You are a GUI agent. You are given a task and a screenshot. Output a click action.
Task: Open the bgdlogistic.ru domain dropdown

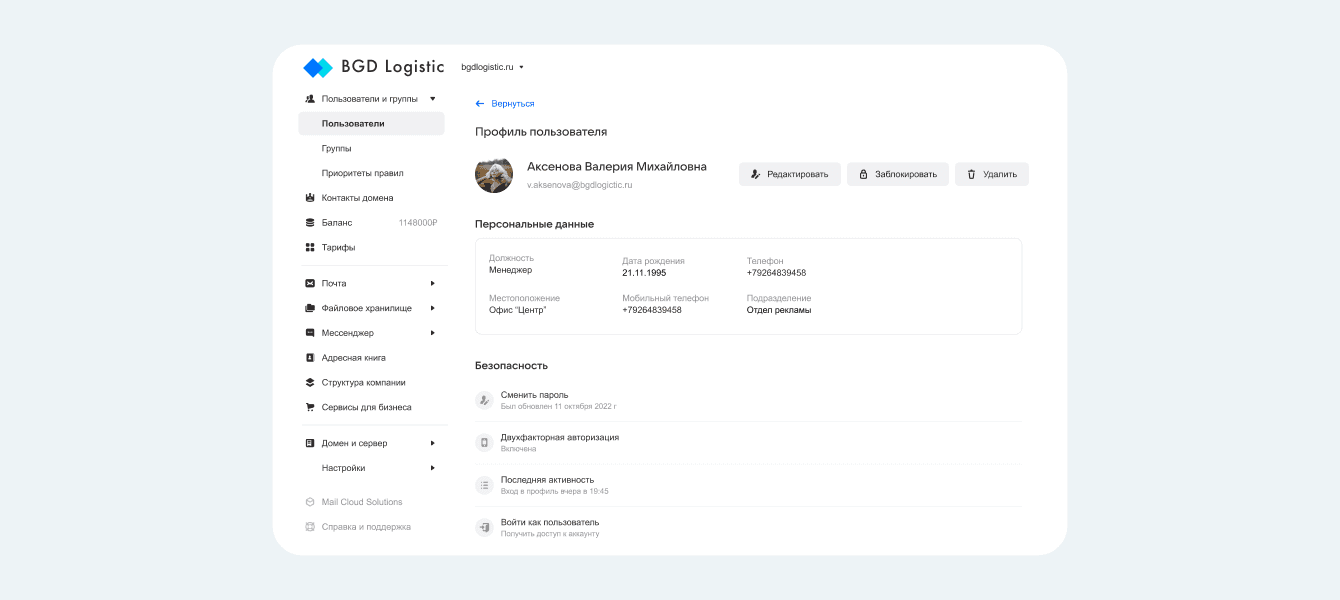pos(492,68)
